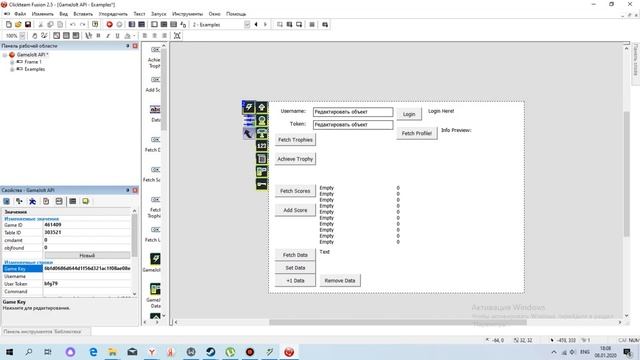Open the 100% zoom dropdown

[22, 36]
